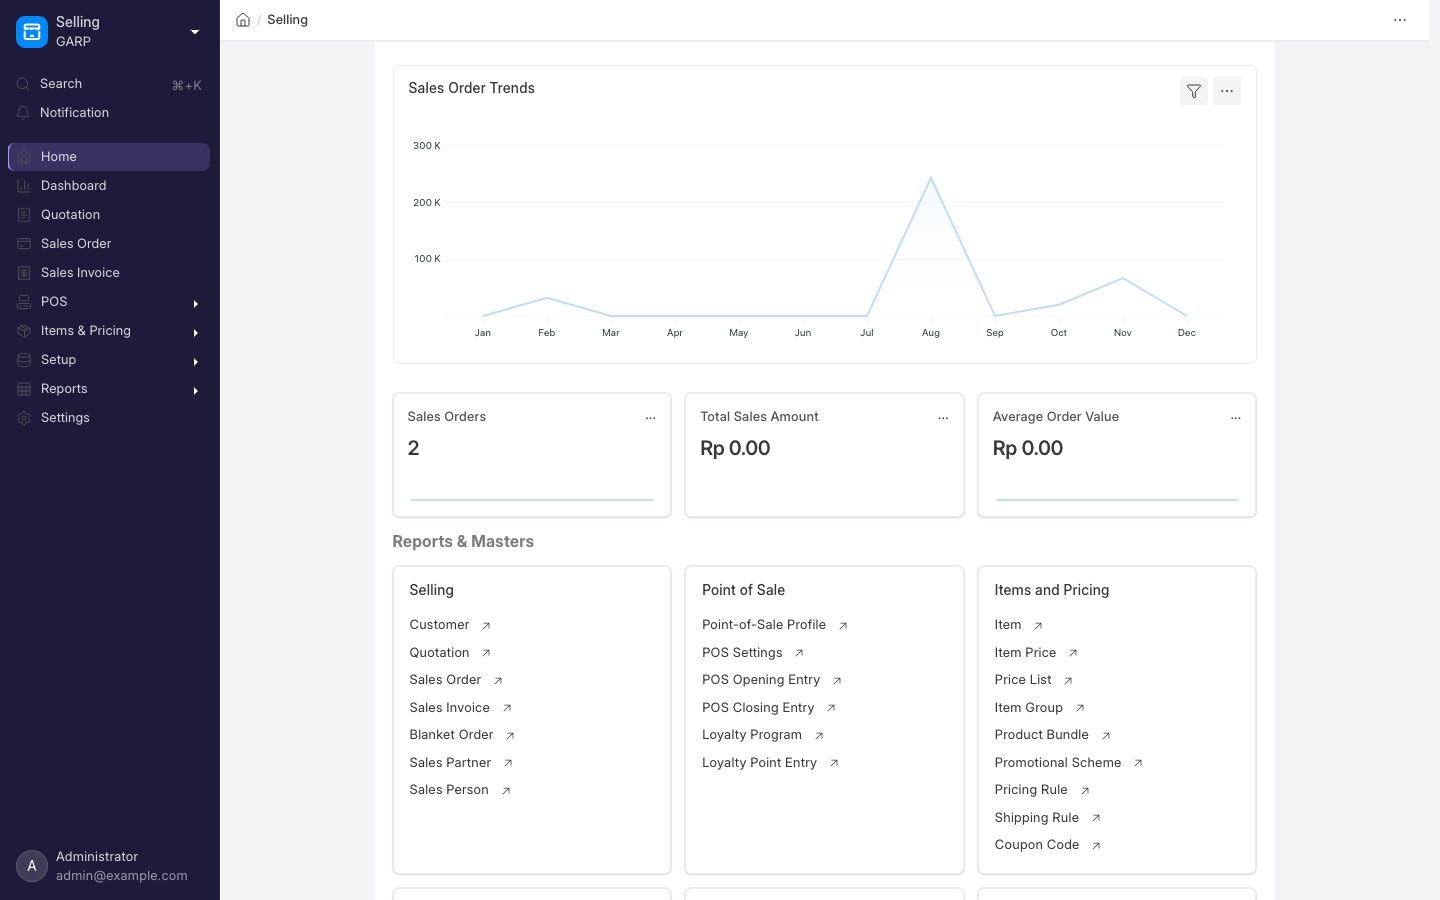Screen dimensions: 1440x900
Task: Expand the Reports sidebar submenu arrow
Action: click(x=196, y=390)
